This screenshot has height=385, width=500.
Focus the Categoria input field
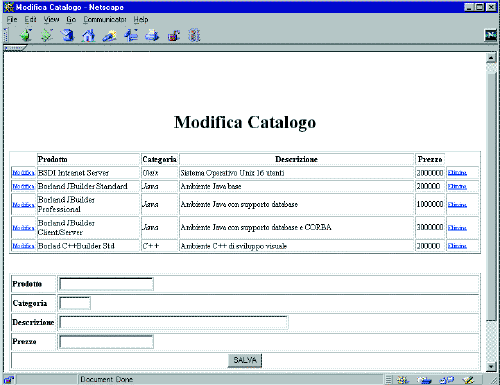click(x=75, y=303)
